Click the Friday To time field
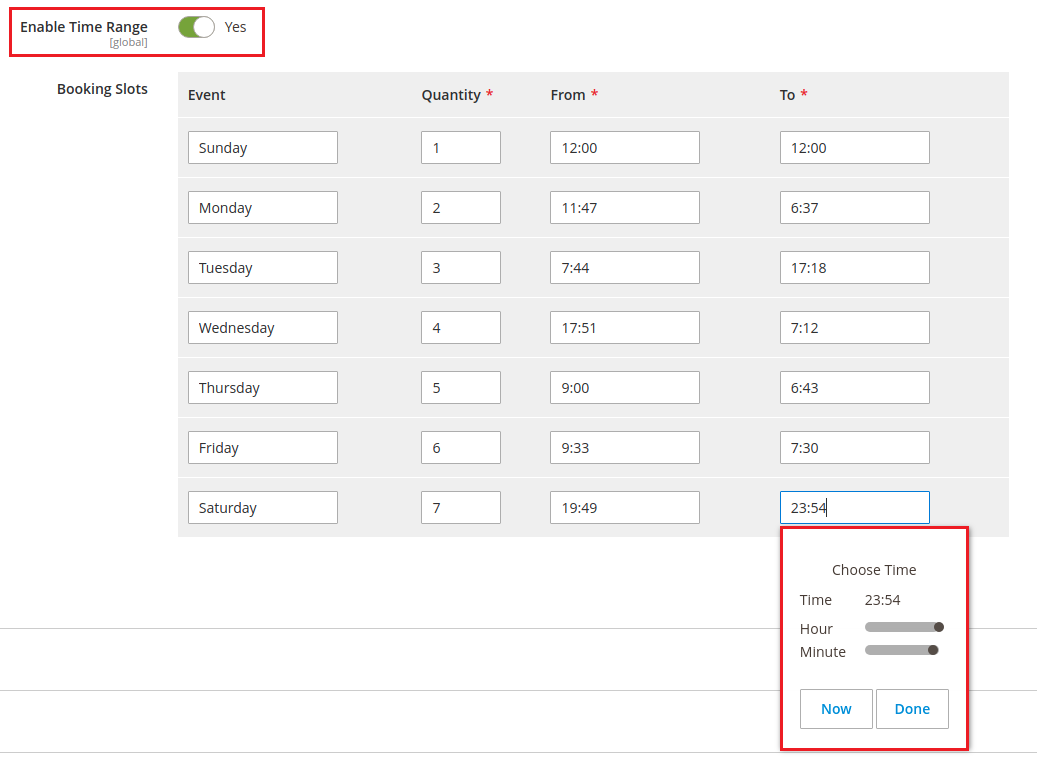Screen dimensions: 1037x757 854,448
